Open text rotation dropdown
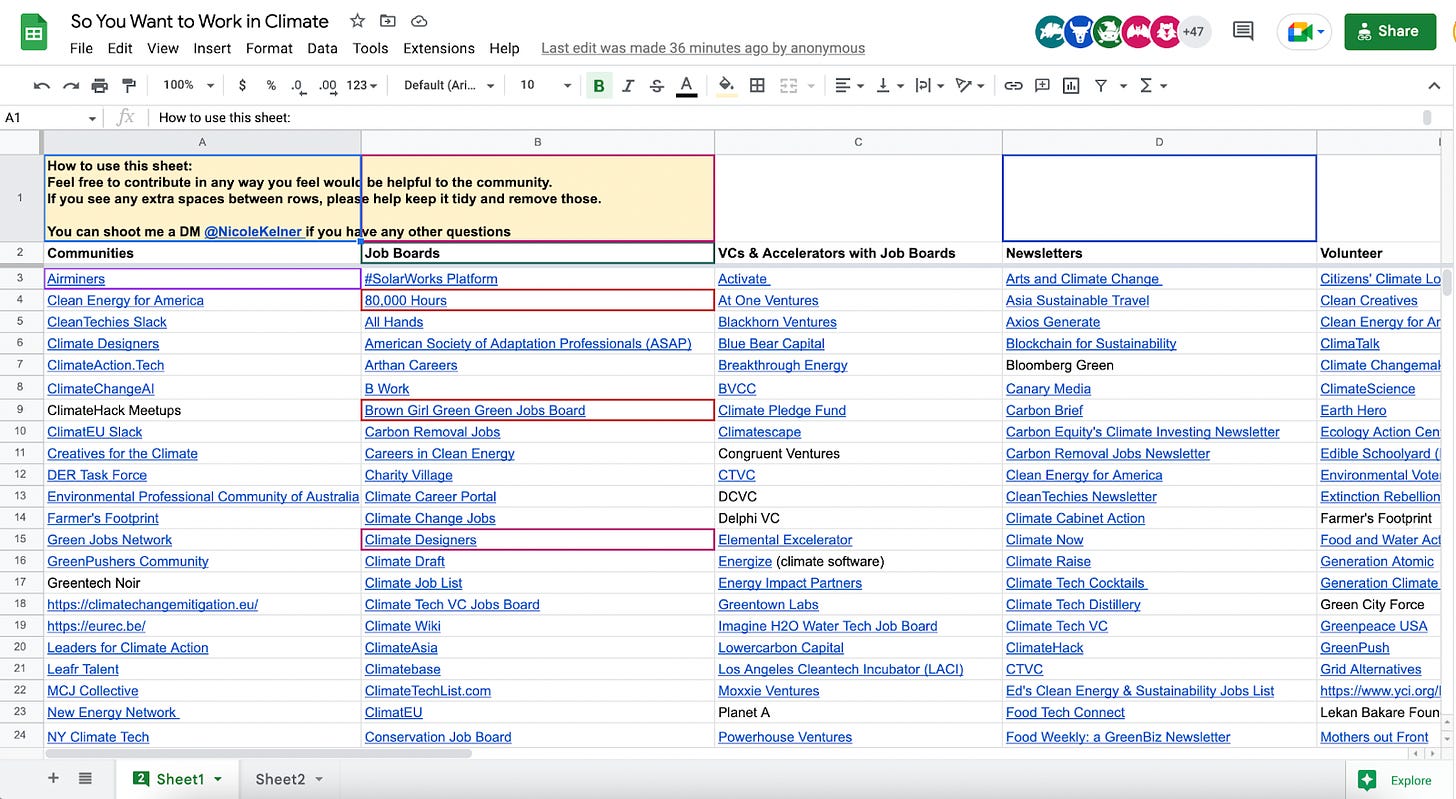Screen dimensions: 1456x799 point(969,86)
